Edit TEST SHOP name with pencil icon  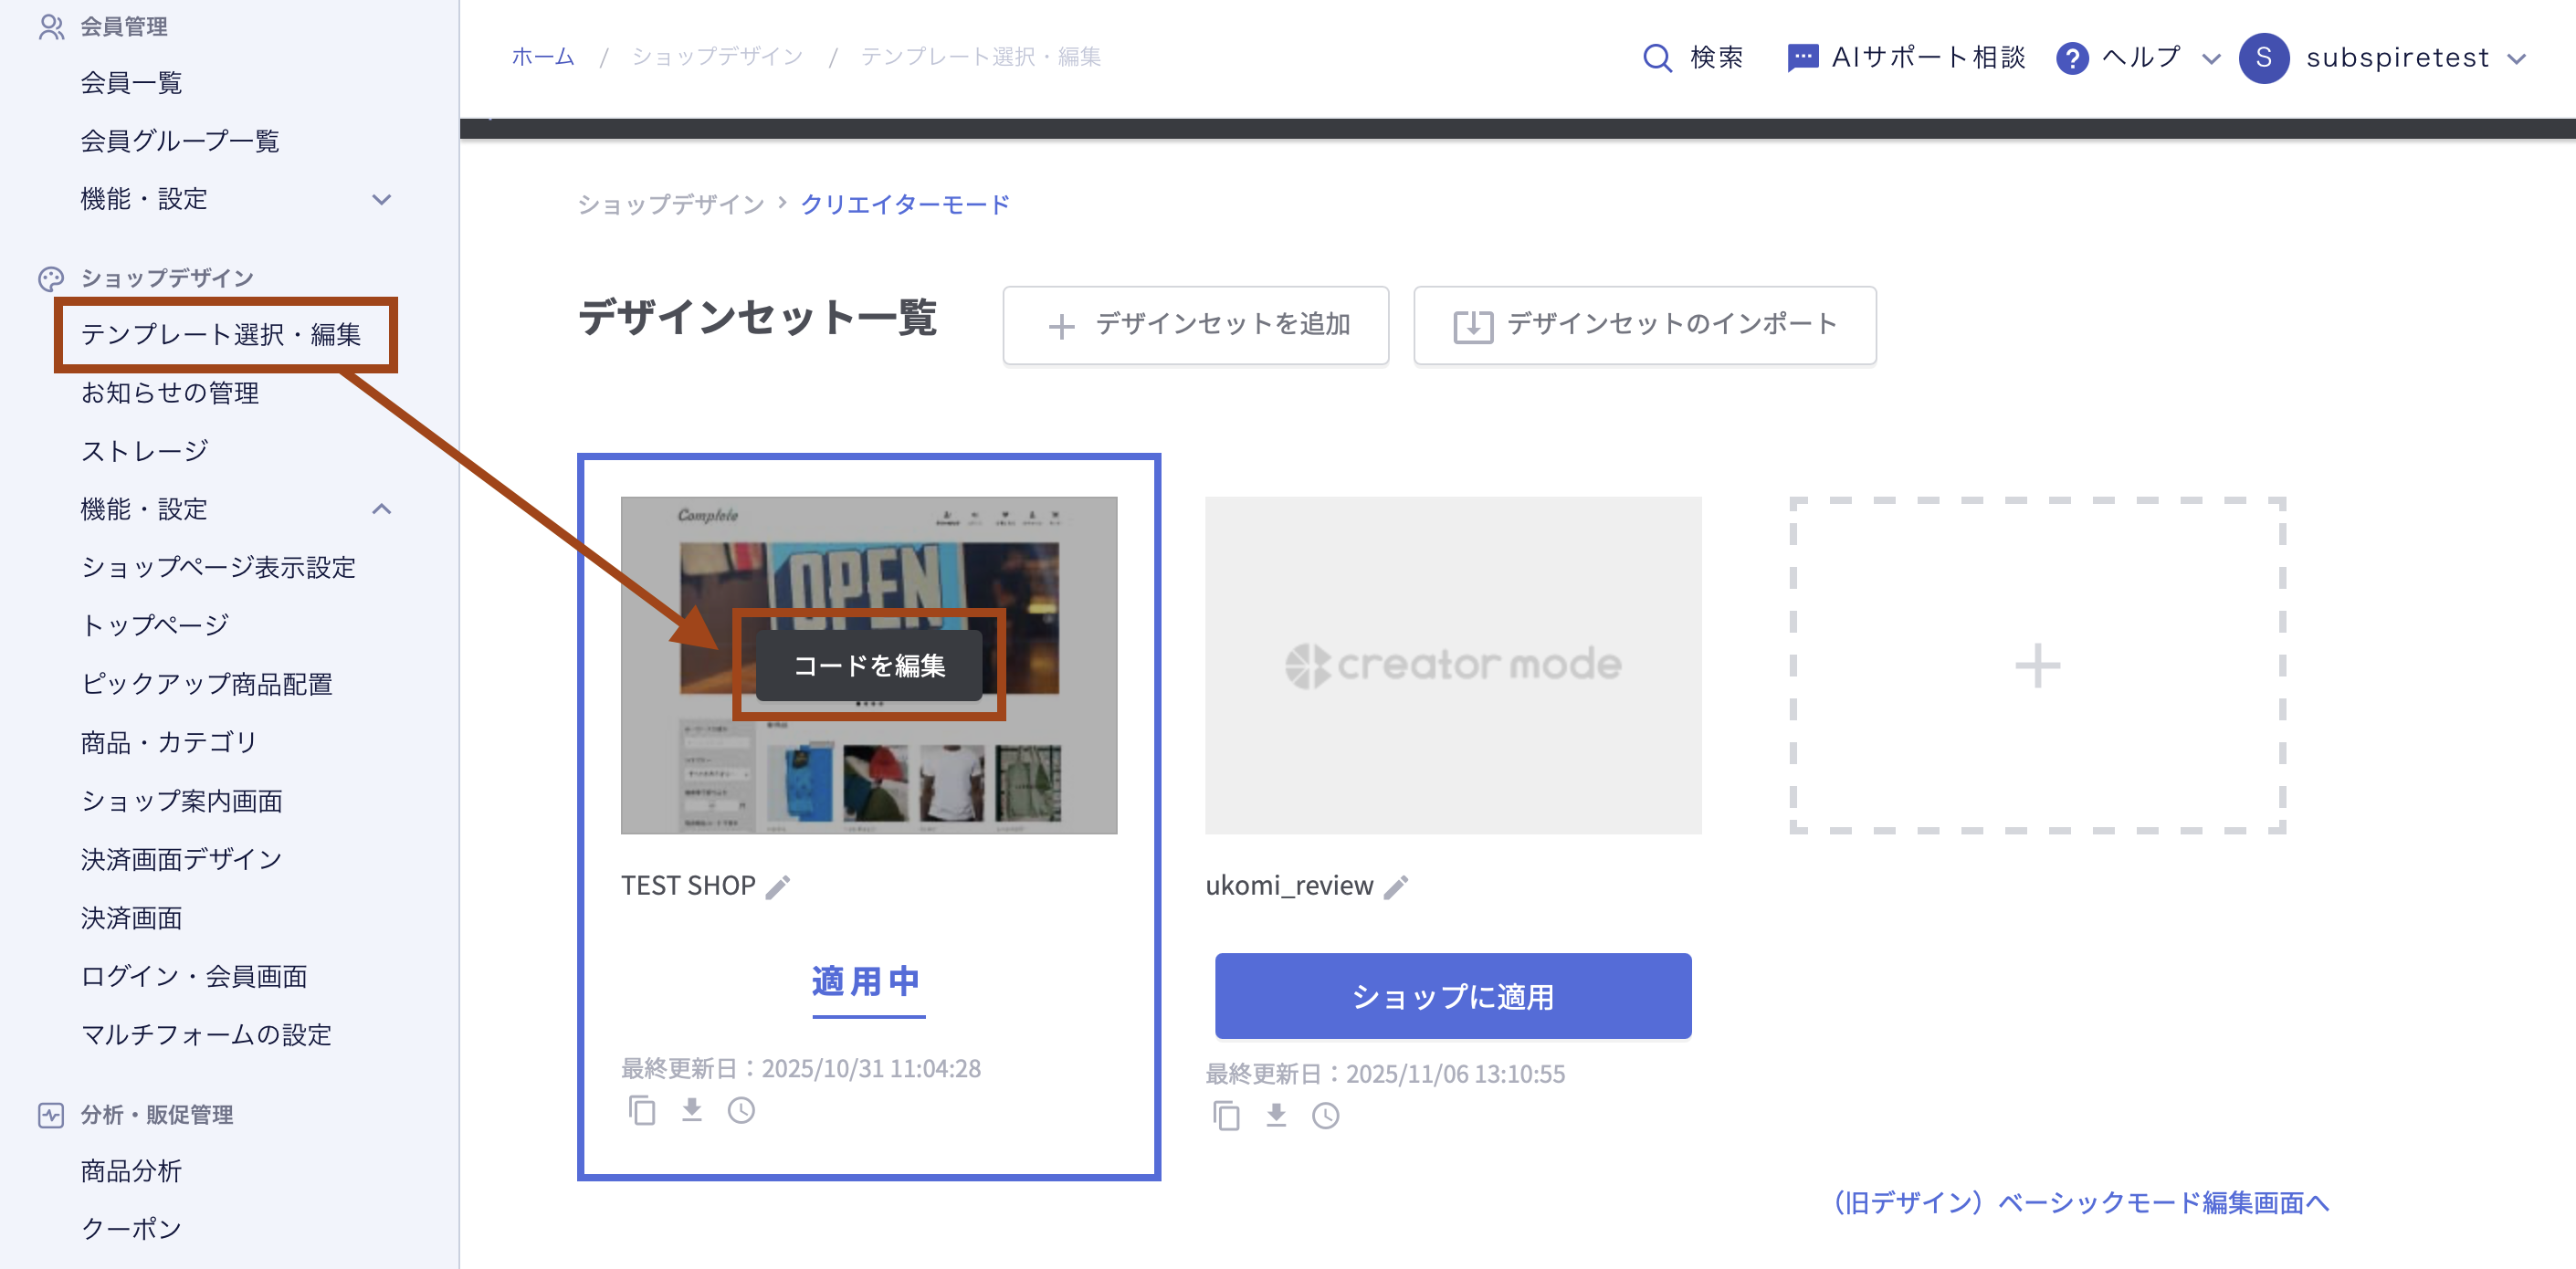(778, 887)
